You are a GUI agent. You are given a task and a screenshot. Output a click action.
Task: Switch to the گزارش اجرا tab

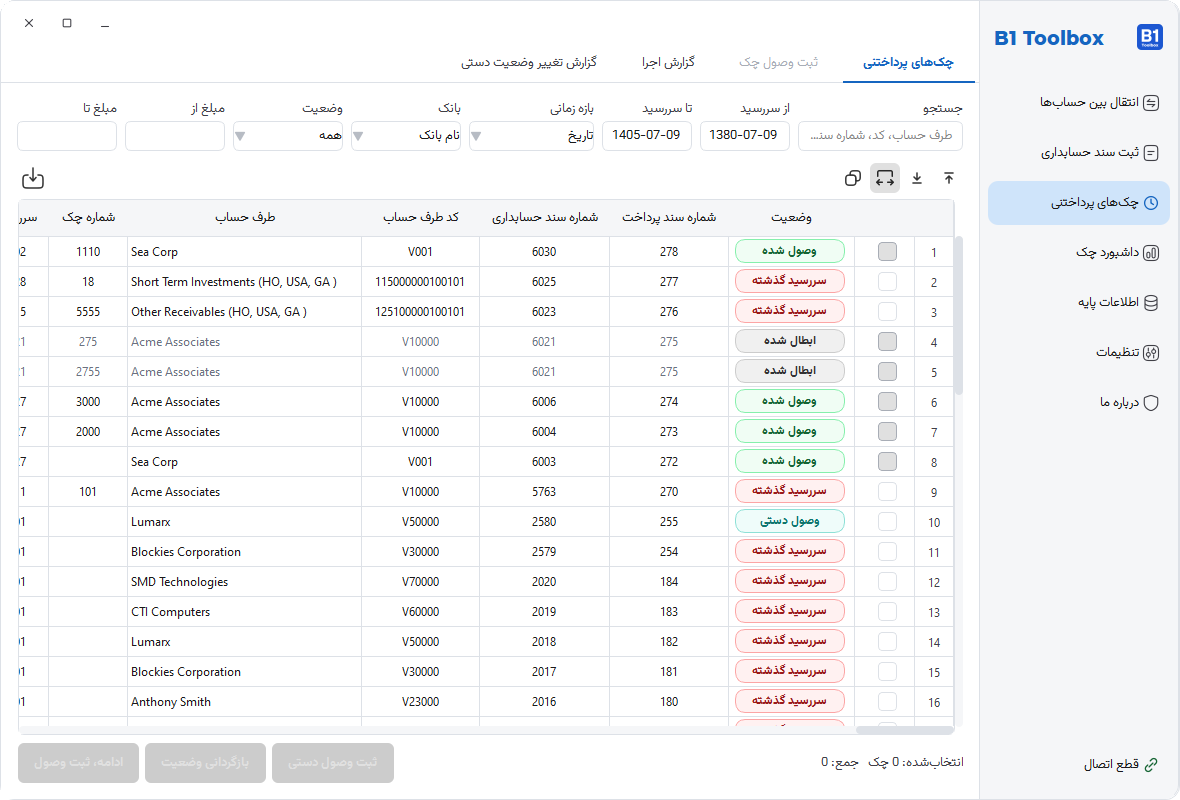click(x=668, y=62)
